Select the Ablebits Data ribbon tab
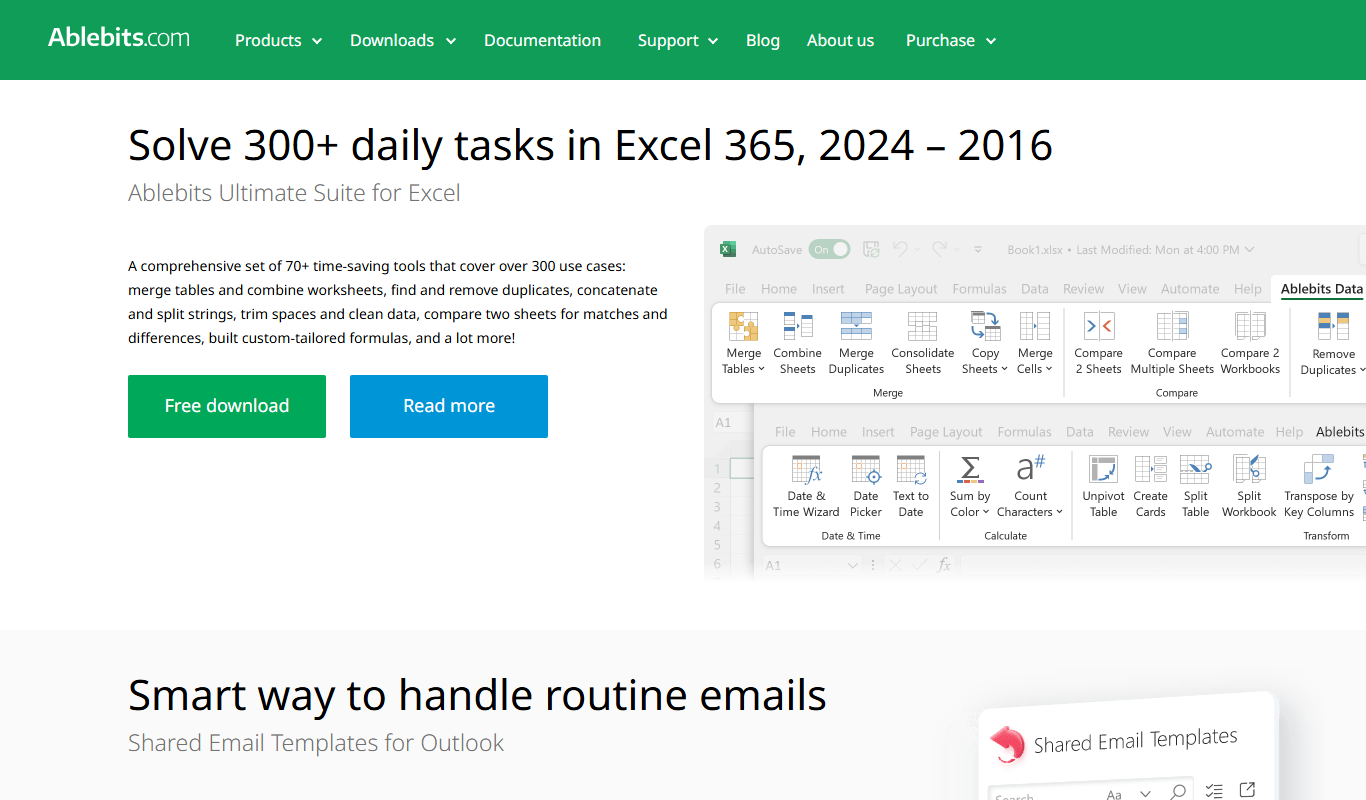This screenshot has height=800, width=1366. [1322, 289]
